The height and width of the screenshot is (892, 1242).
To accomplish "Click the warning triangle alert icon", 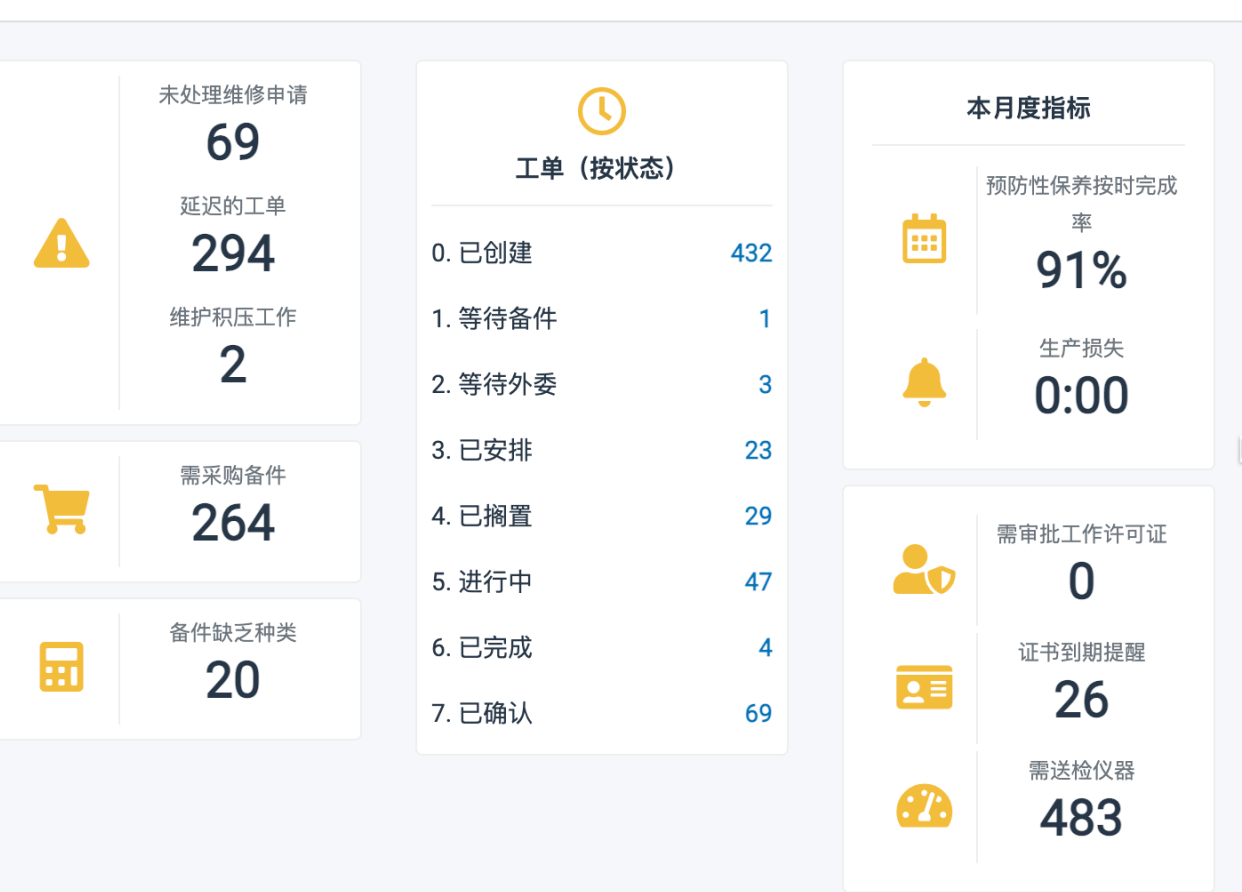I will tap(61, 243).
